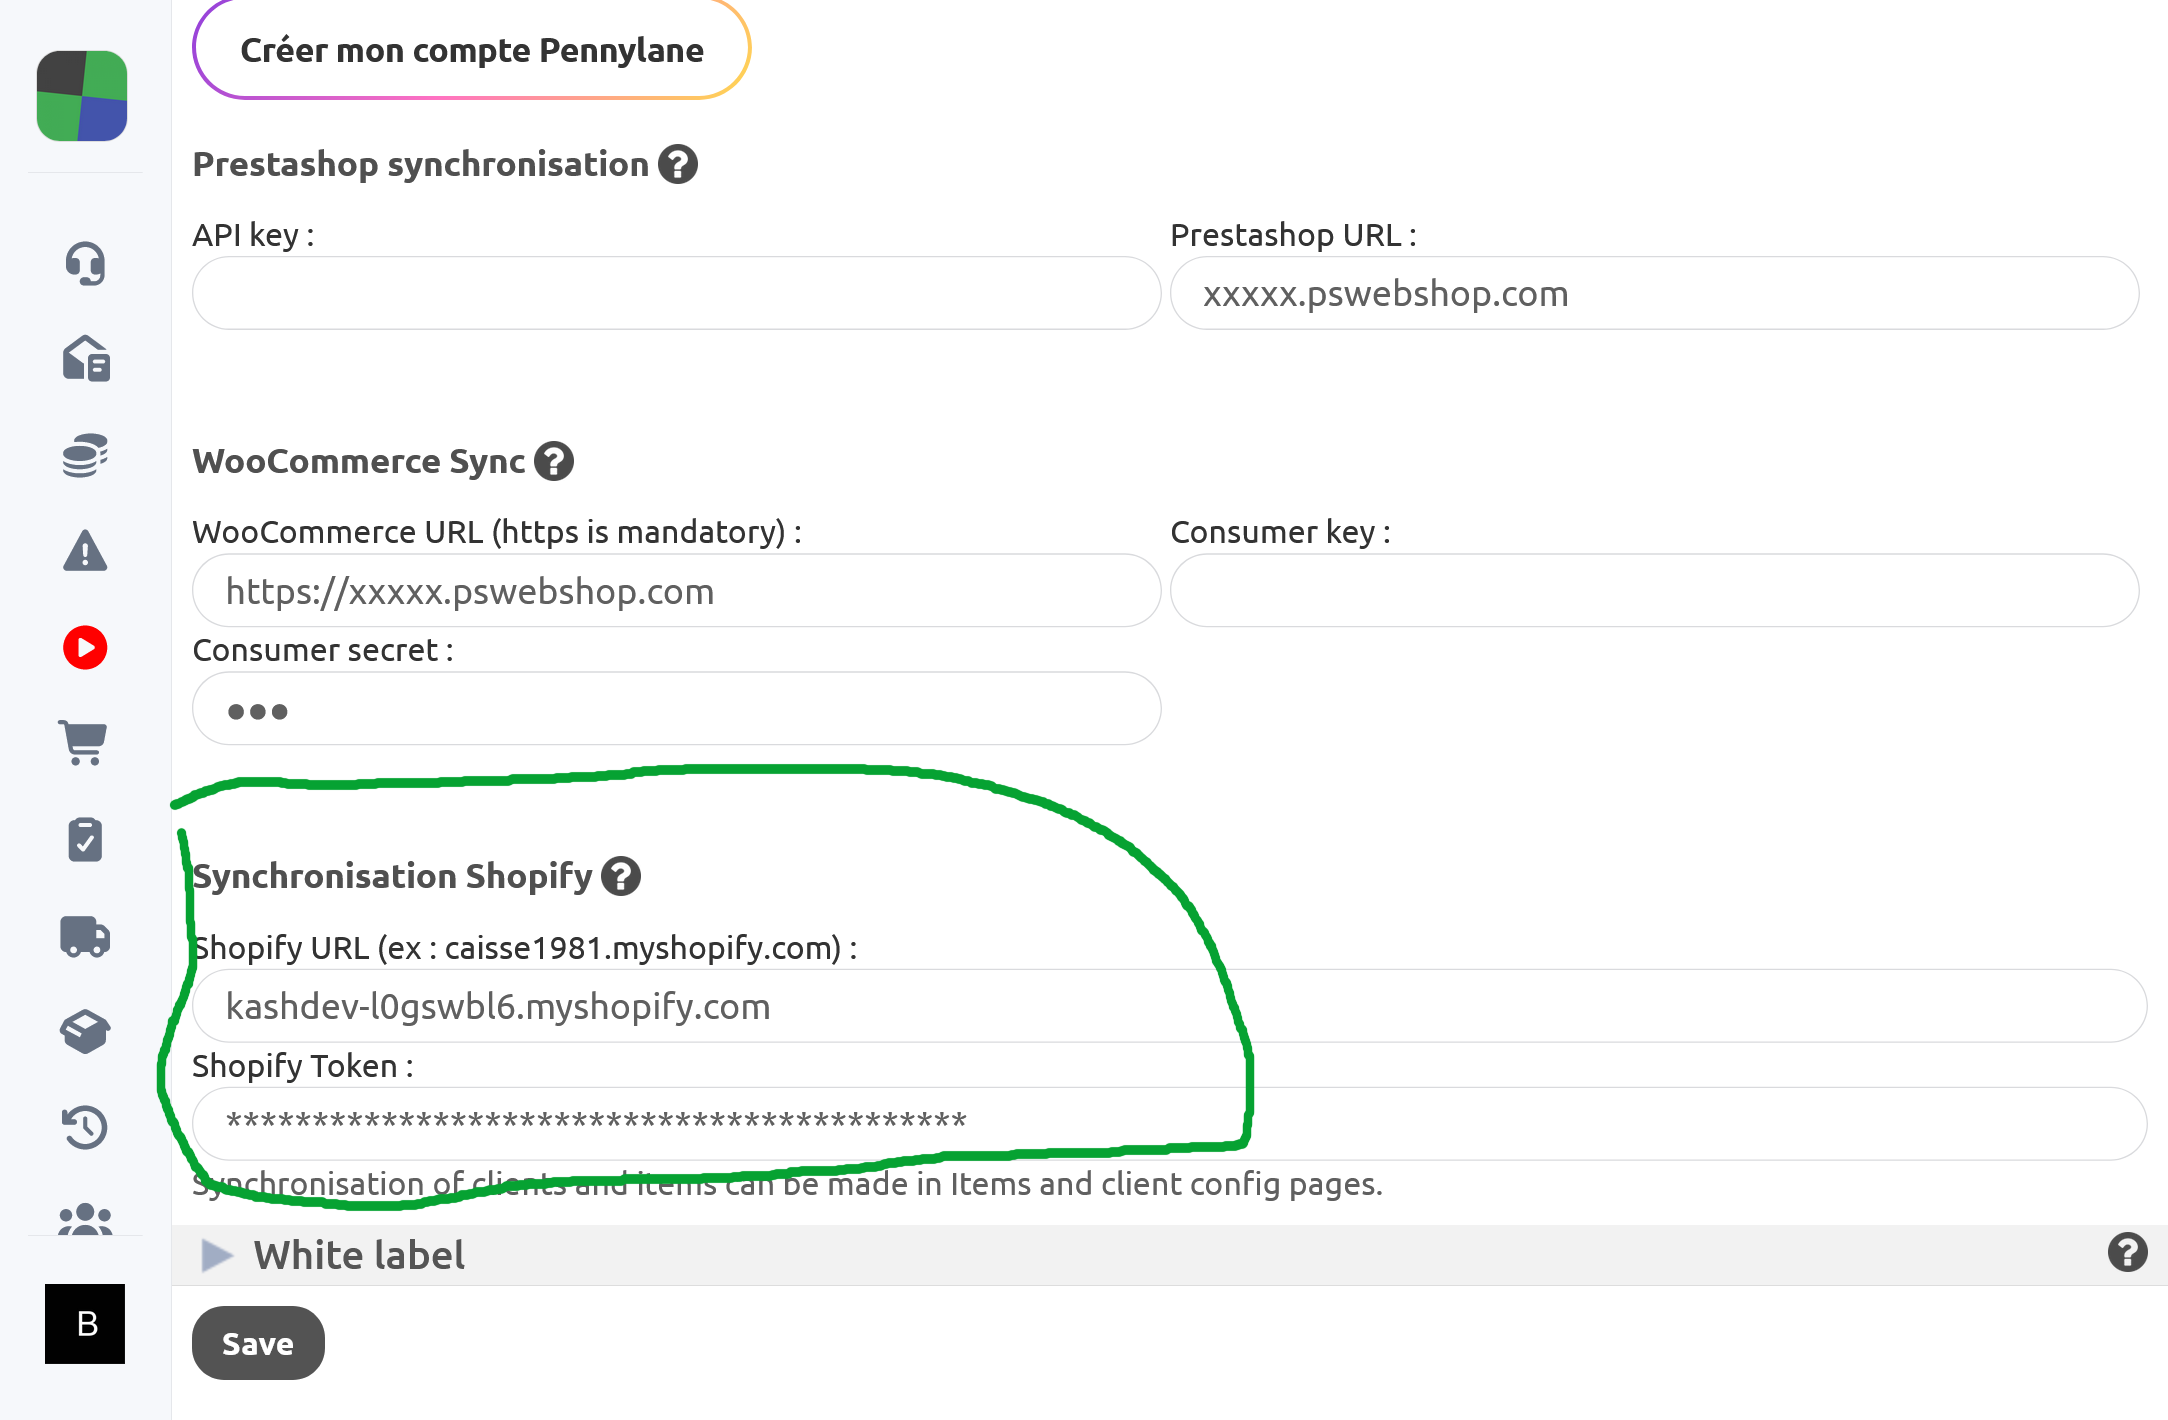Focus the Prestashop URL field

pos(1654,293)
